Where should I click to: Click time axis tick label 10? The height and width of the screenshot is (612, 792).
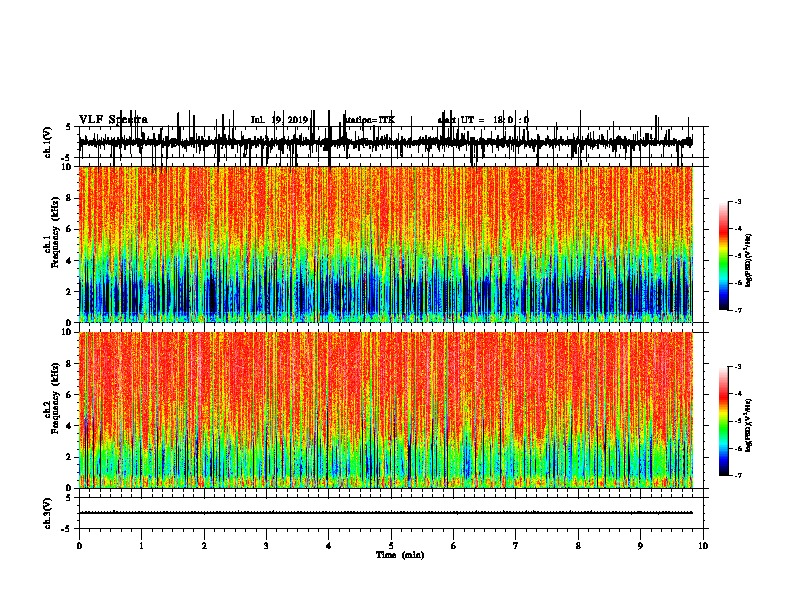pyautogui.click(x=703, y=546)
